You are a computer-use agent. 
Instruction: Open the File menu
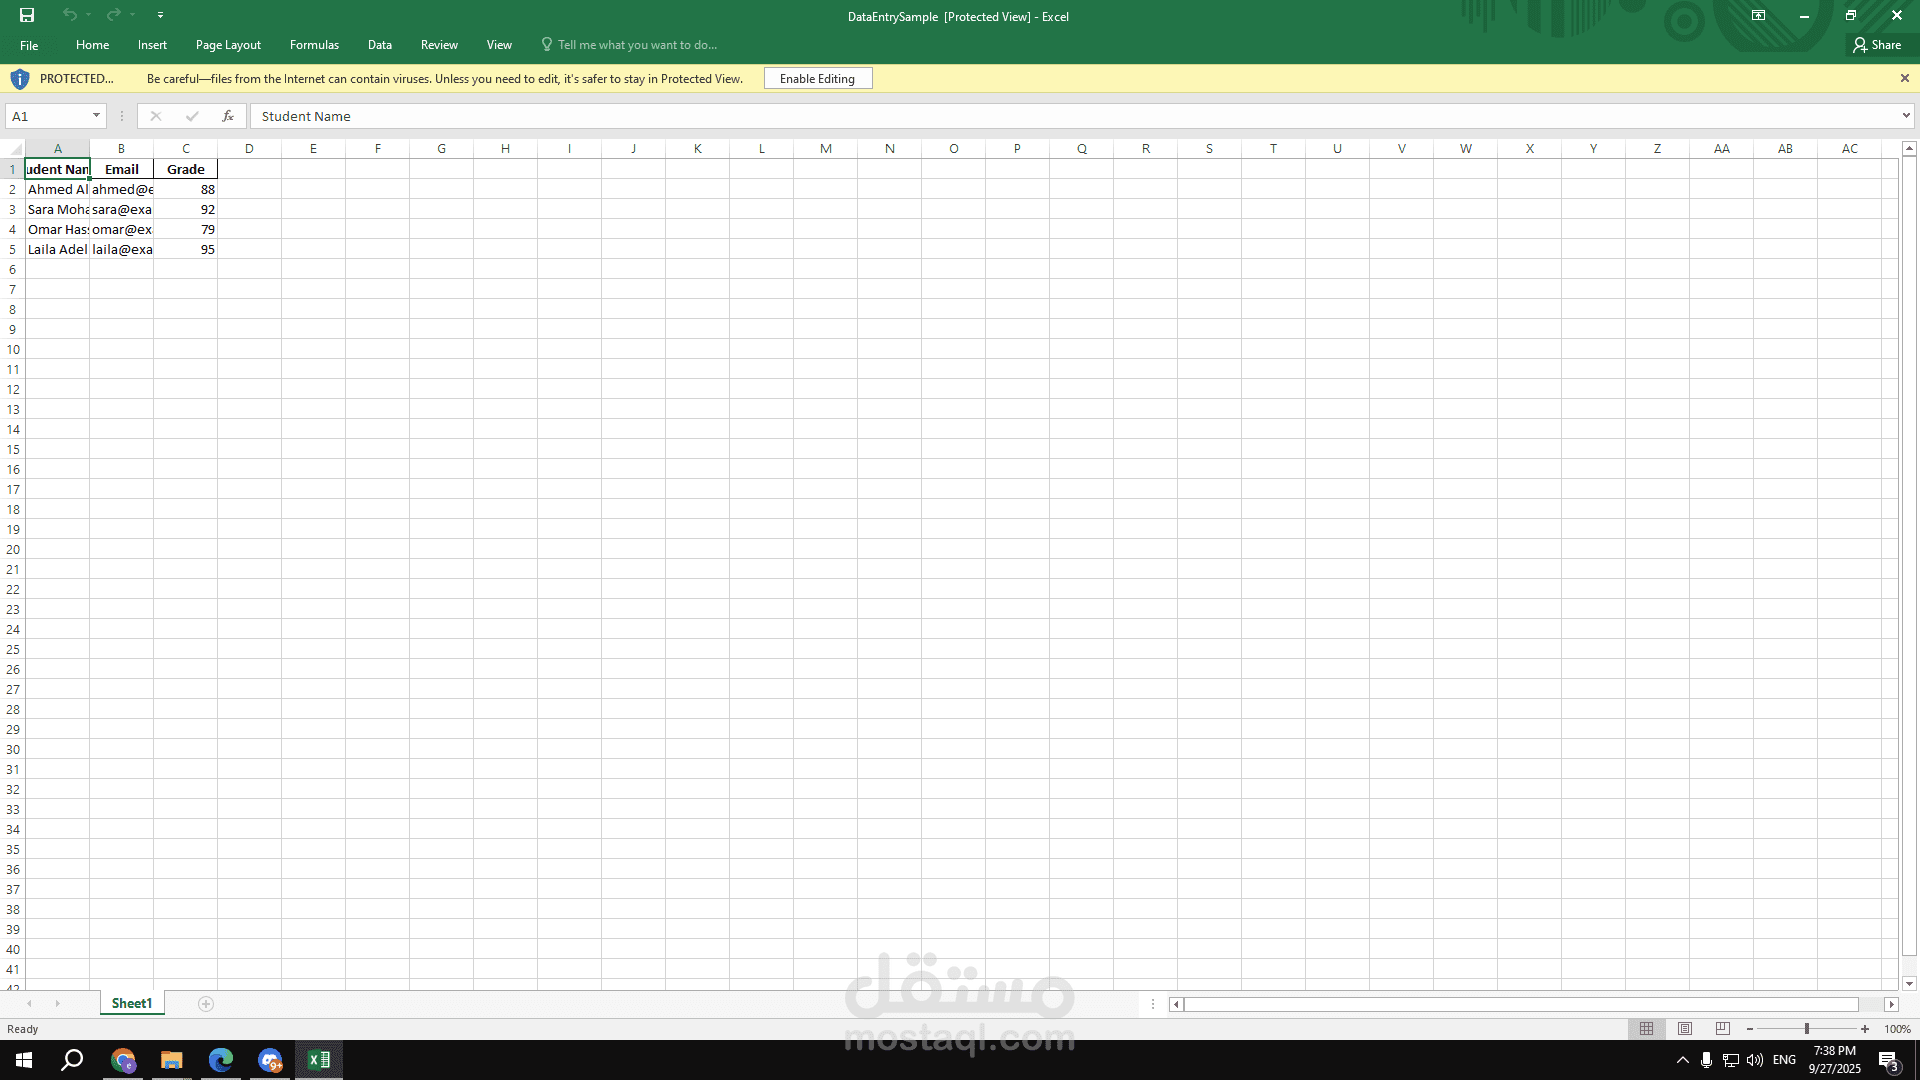tap(29, 45)
